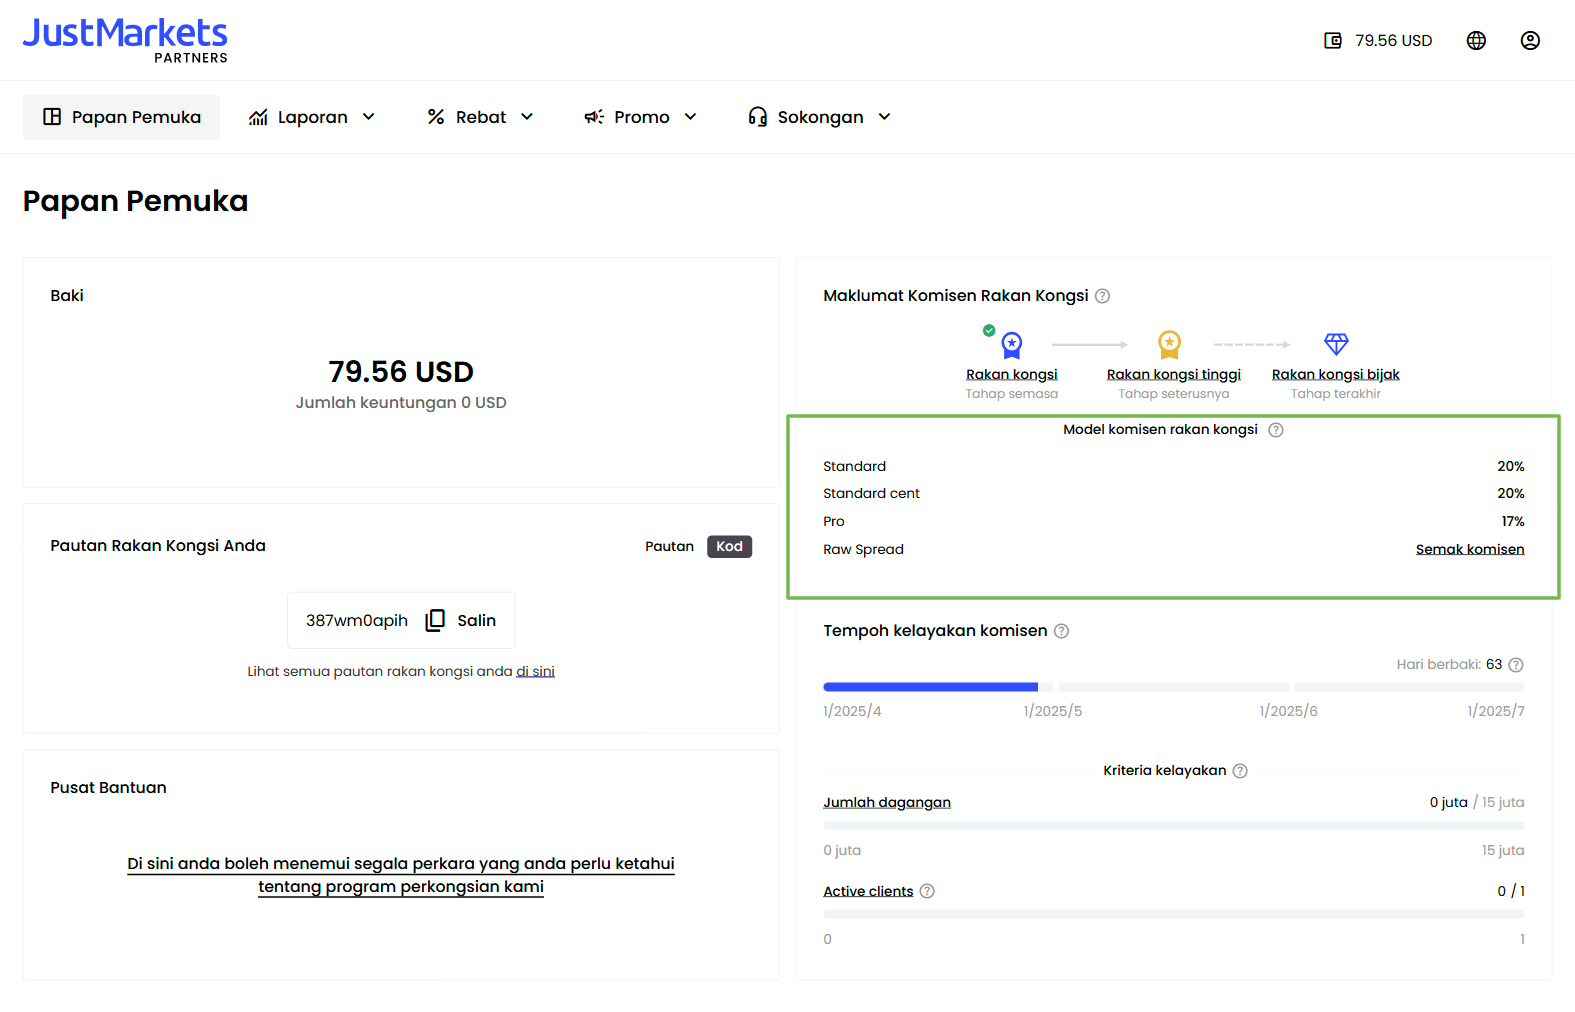Image resolution: width=1575 pixels, height=1012 pixels.
Task: Open the Rebat menu
Action: click(x=481, y=117)
